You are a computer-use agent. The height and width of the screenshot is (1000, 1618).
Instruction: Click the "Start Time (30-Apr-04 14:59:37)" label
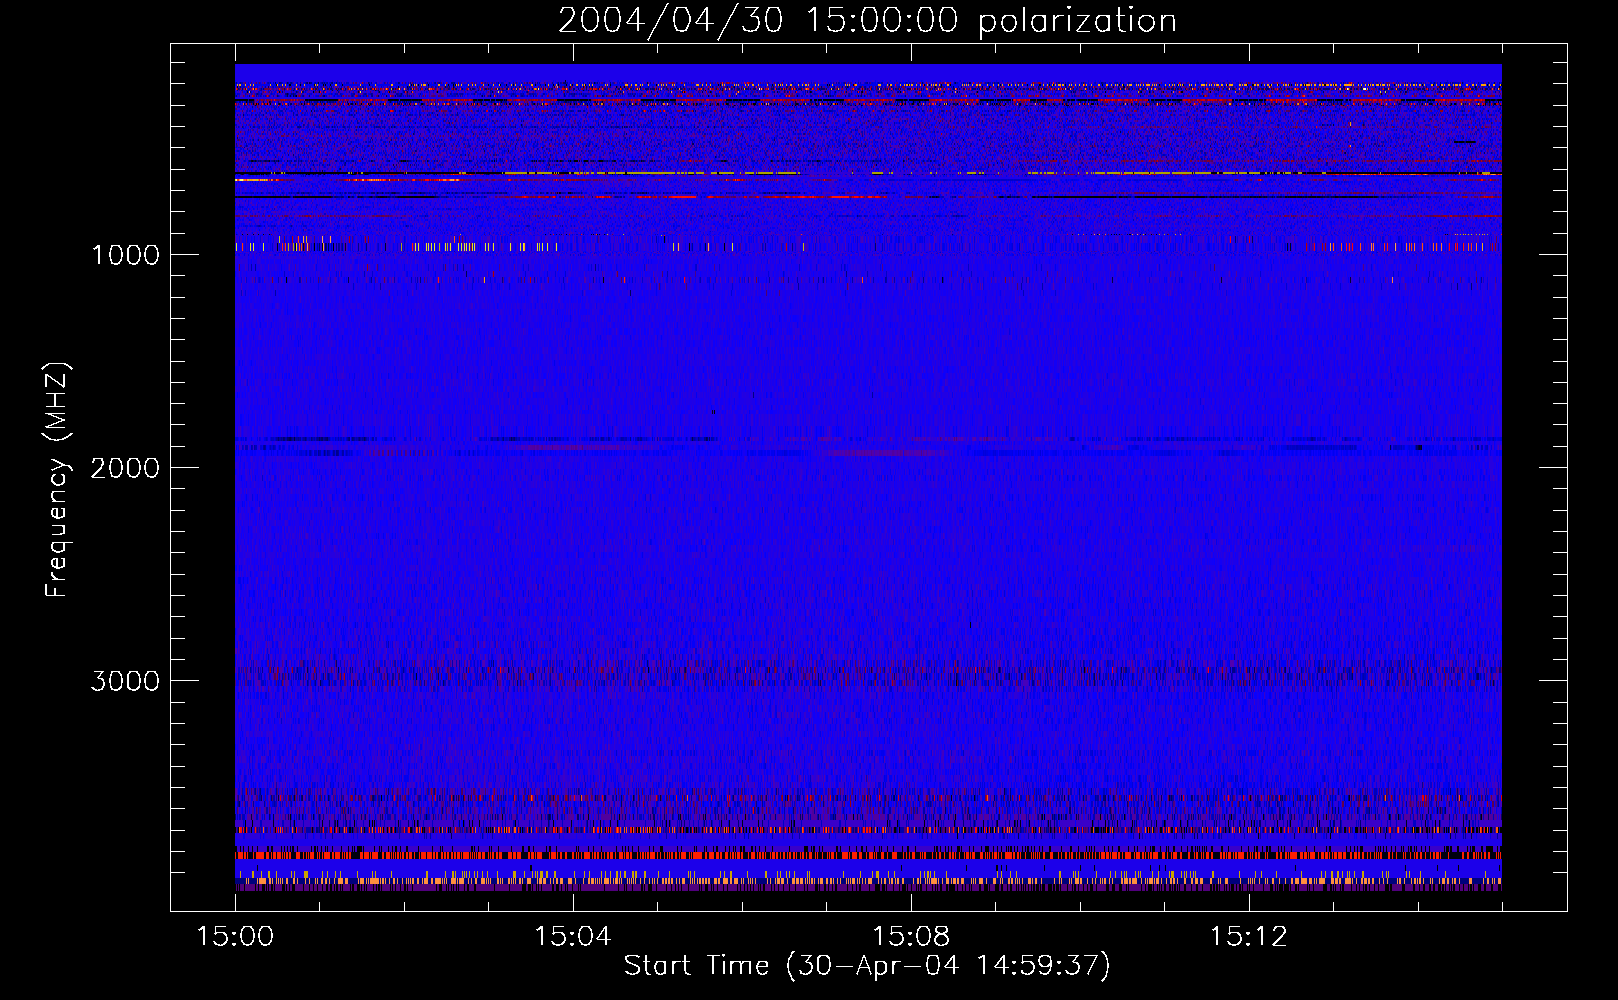click(x=867, y=966)
